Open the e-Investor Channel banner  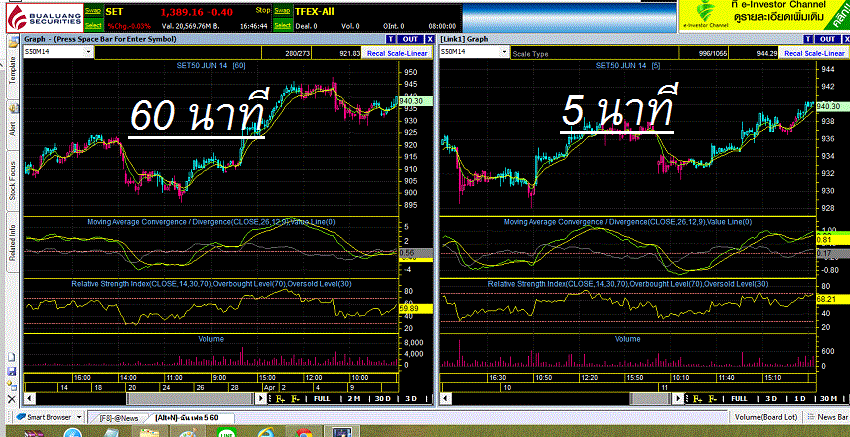pyautogui.click(x=764, y=17)
